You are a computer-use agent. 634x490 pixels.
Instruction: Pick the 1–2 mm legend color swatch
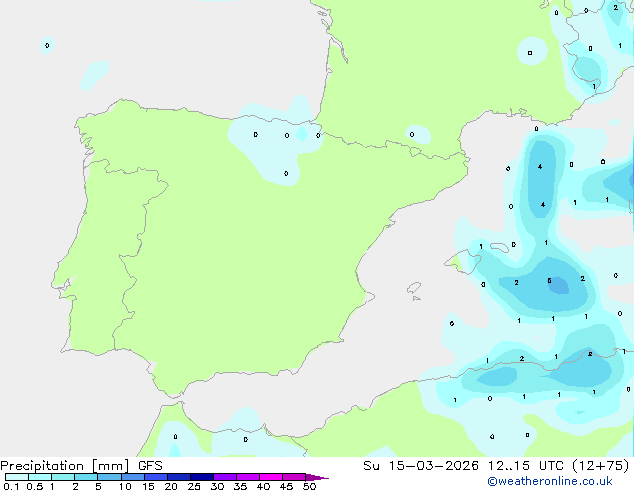[63, 477]
